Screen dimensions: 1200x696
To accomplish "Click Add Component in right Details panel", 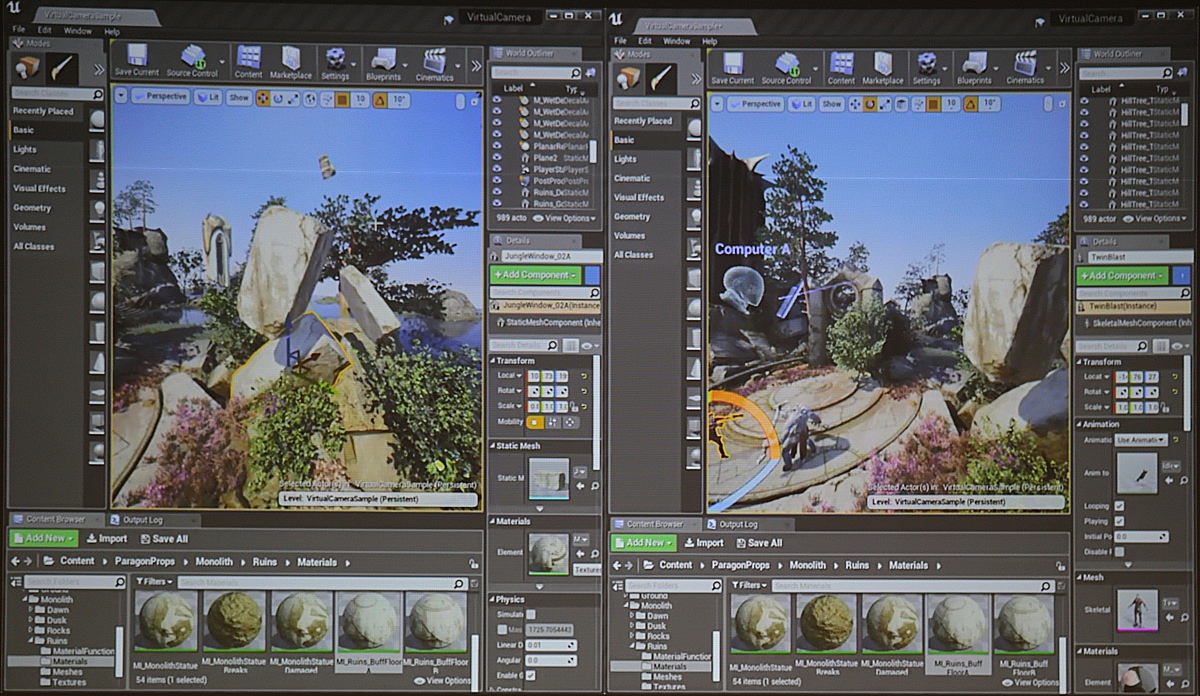I will (1122, 275).
